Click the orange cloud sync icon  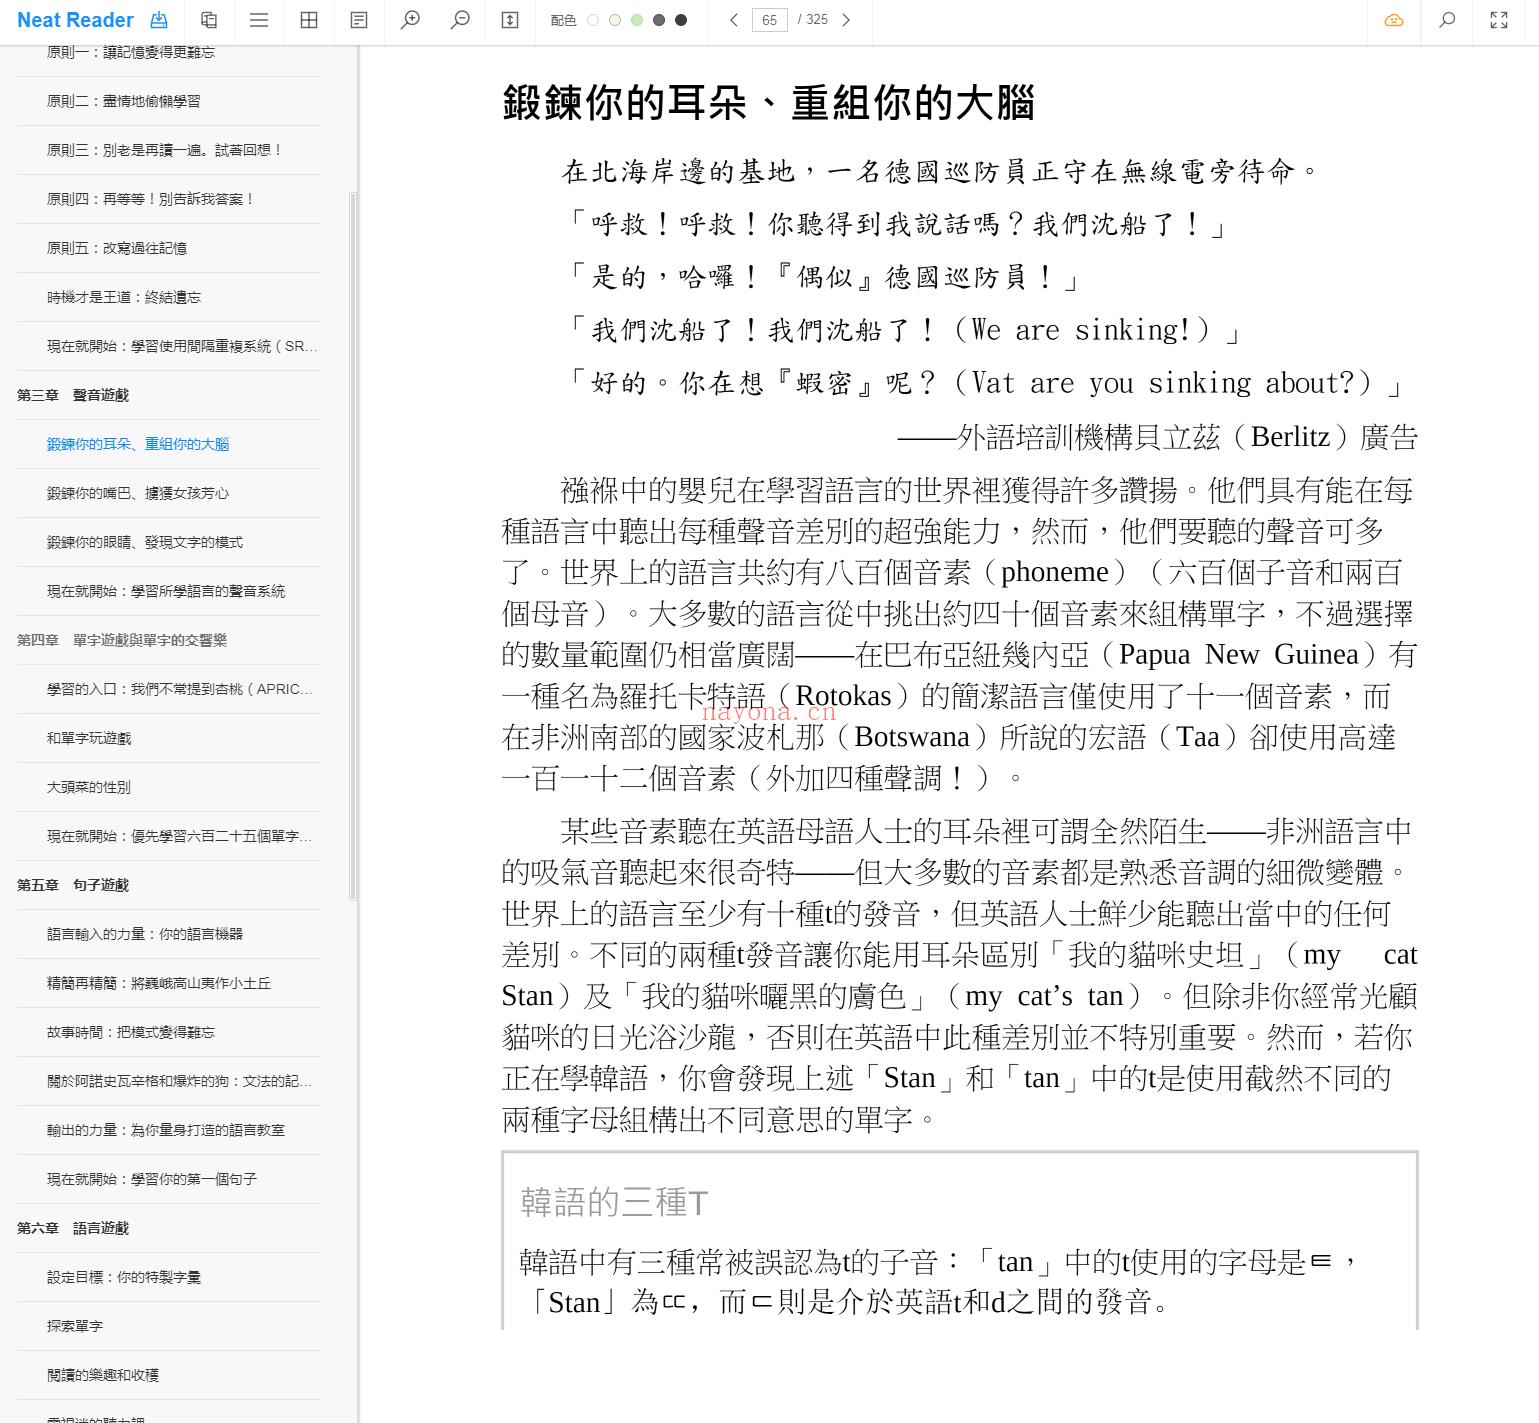(x=1394, y=20)
